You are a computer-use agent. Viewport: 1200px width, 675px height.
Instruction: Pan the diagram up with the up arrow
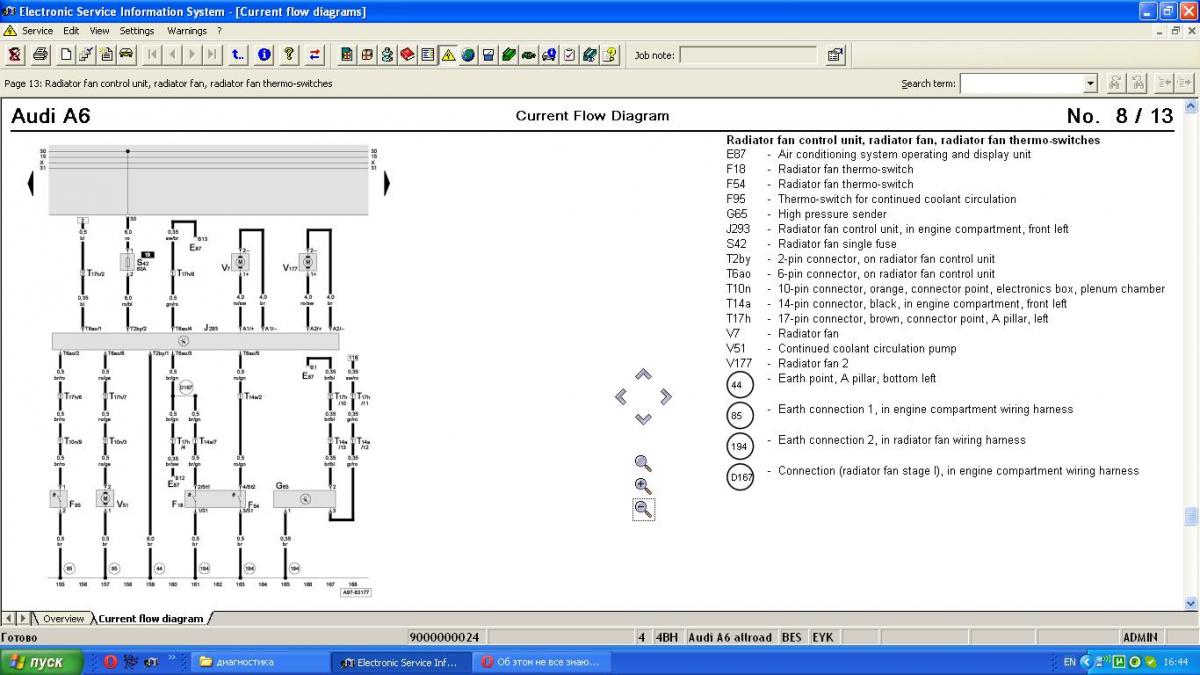coord(643,374)
